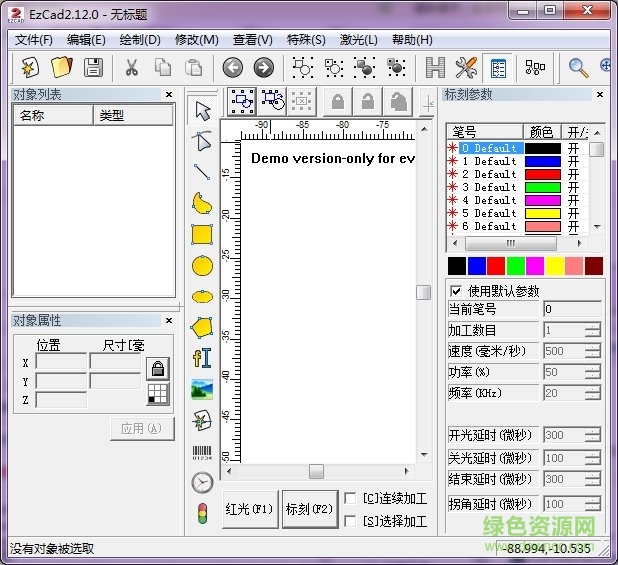Image resolution: width=618 pixels, height=565 pixels.
Task: Increase 加工数目 with spinner arrow
Action: (593, 326)
